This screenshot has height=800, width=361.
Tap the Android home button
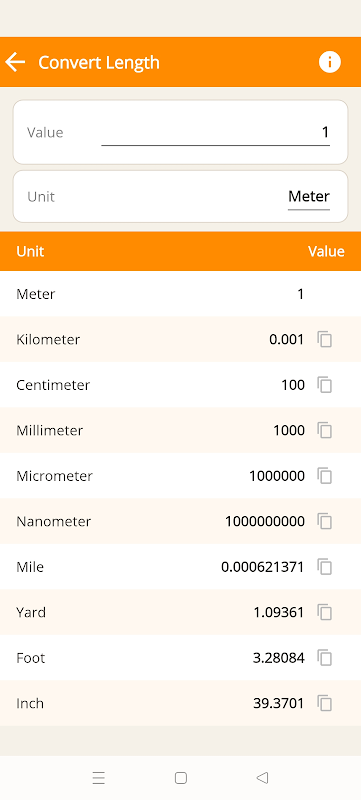180,778
